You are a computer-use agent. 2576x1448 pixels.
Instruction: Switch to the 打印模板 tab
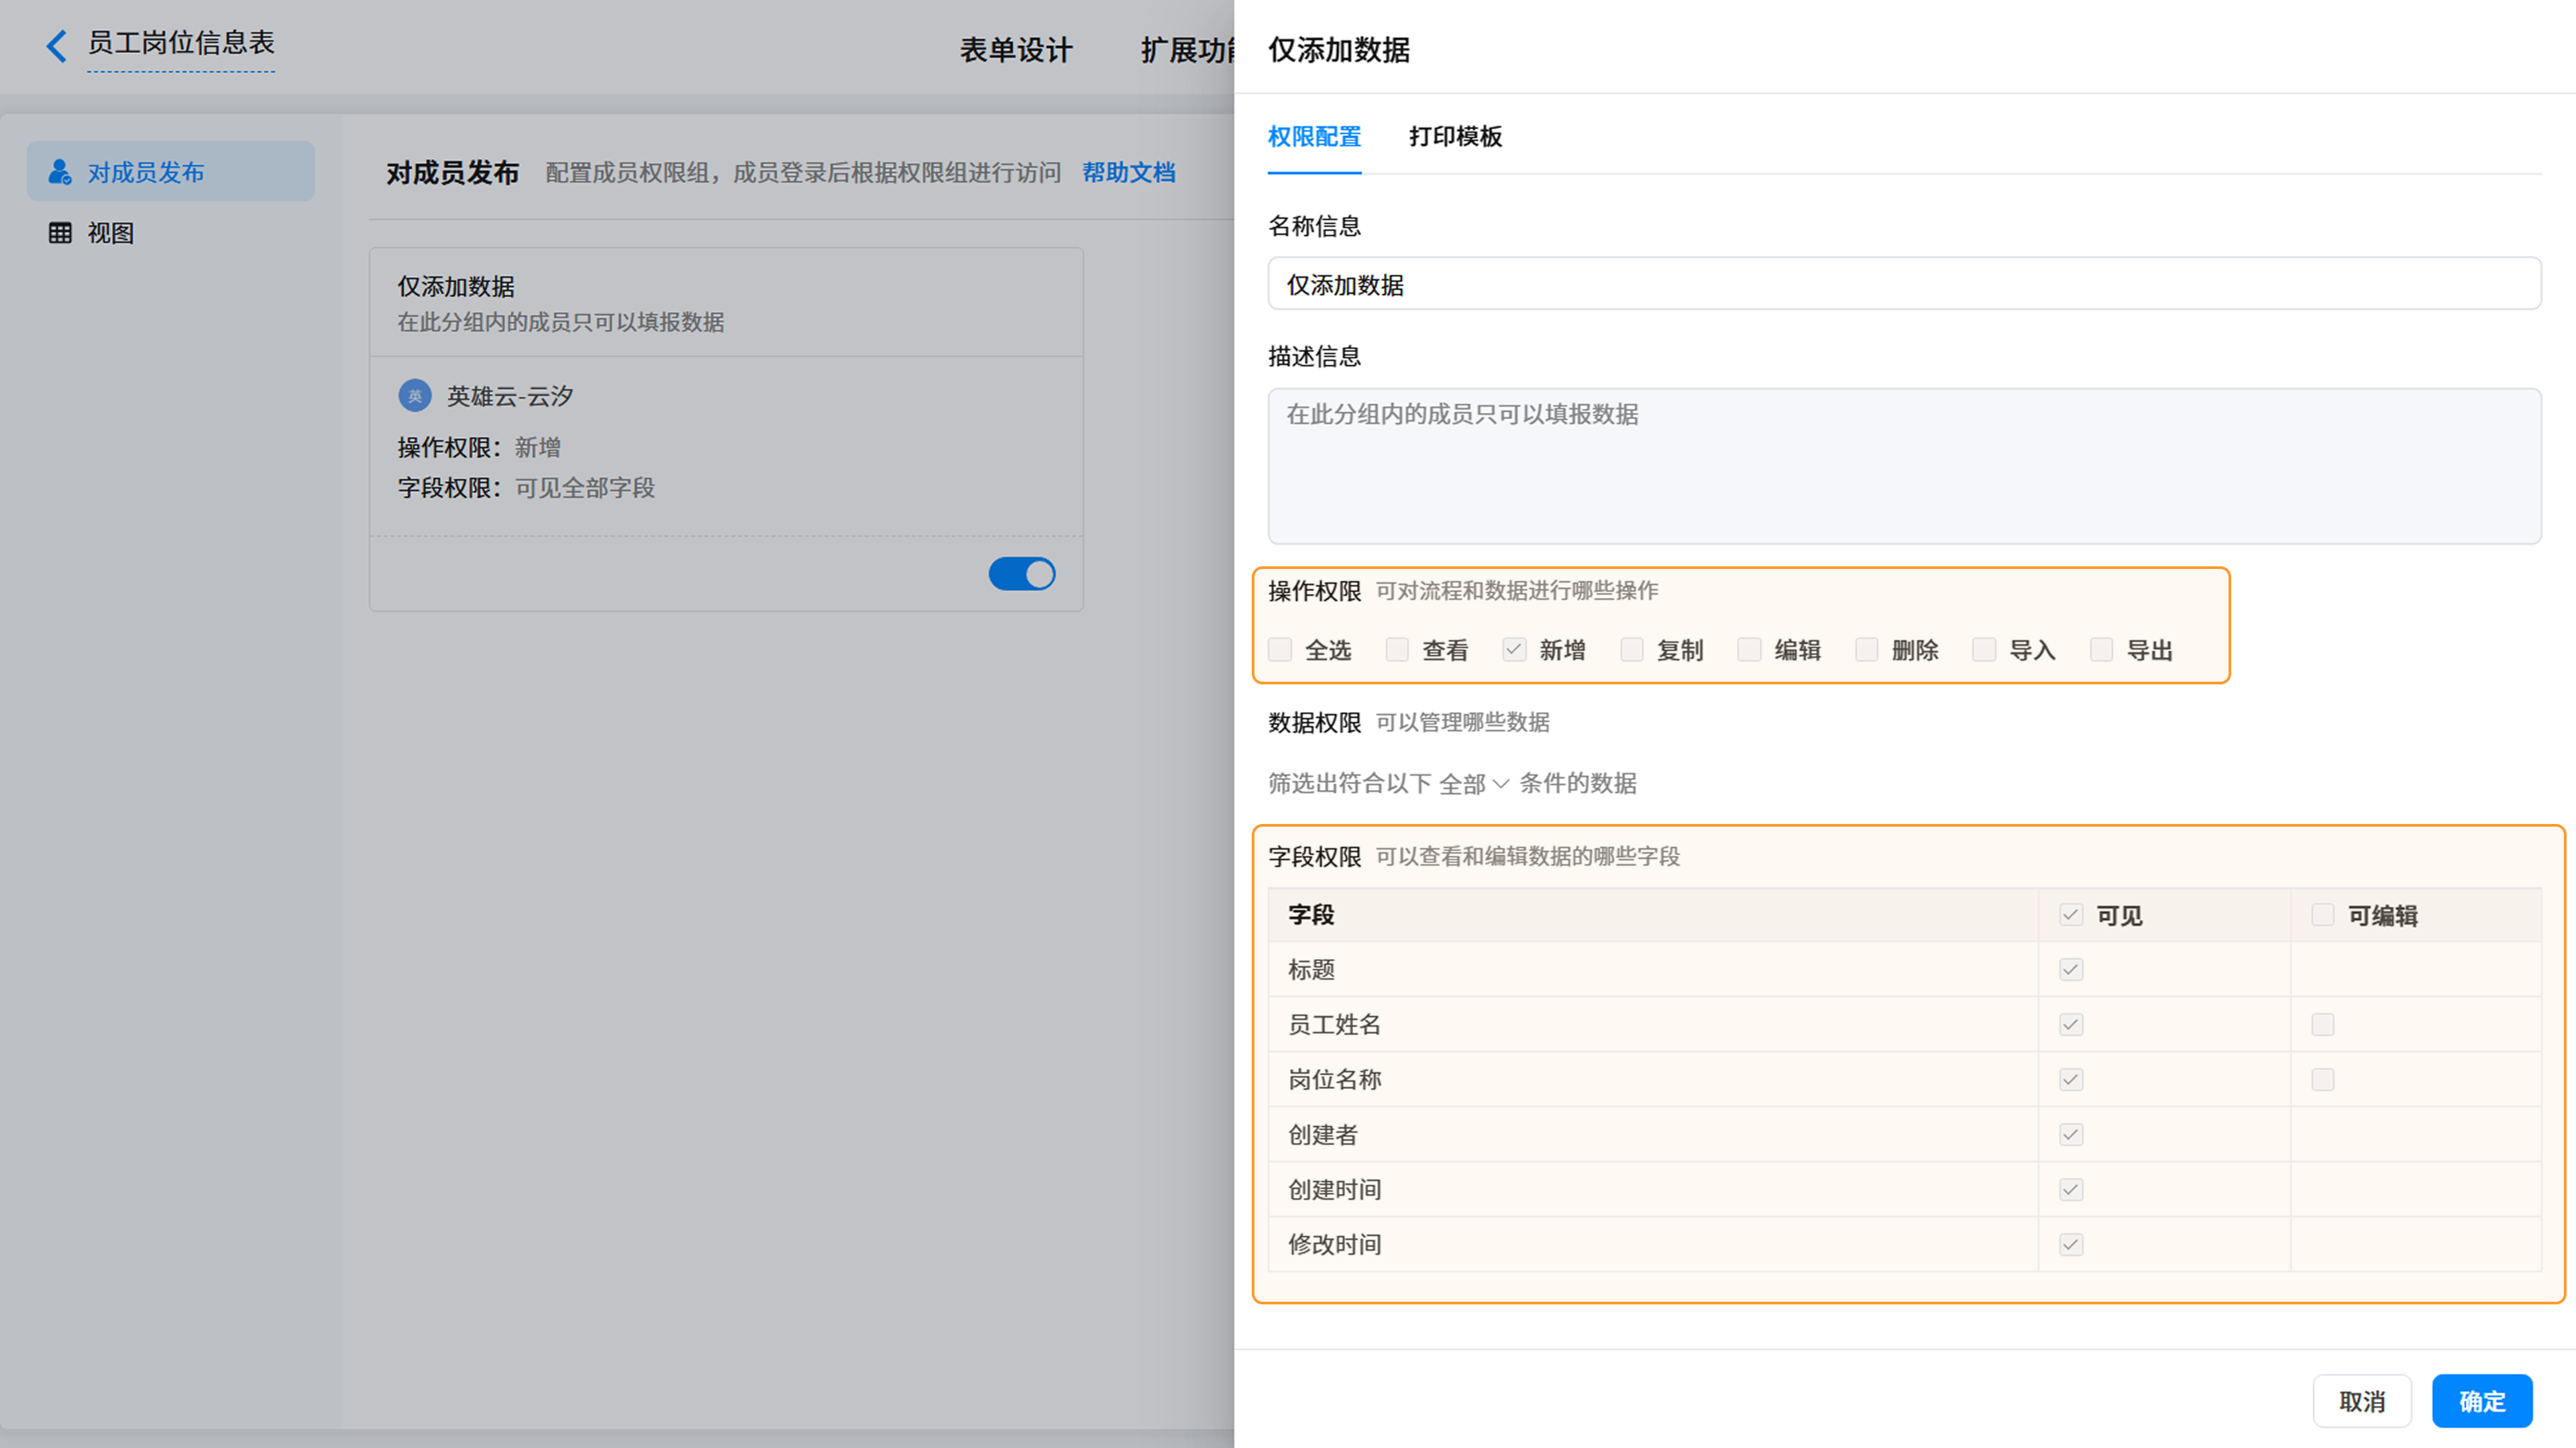click(1455, 137)
